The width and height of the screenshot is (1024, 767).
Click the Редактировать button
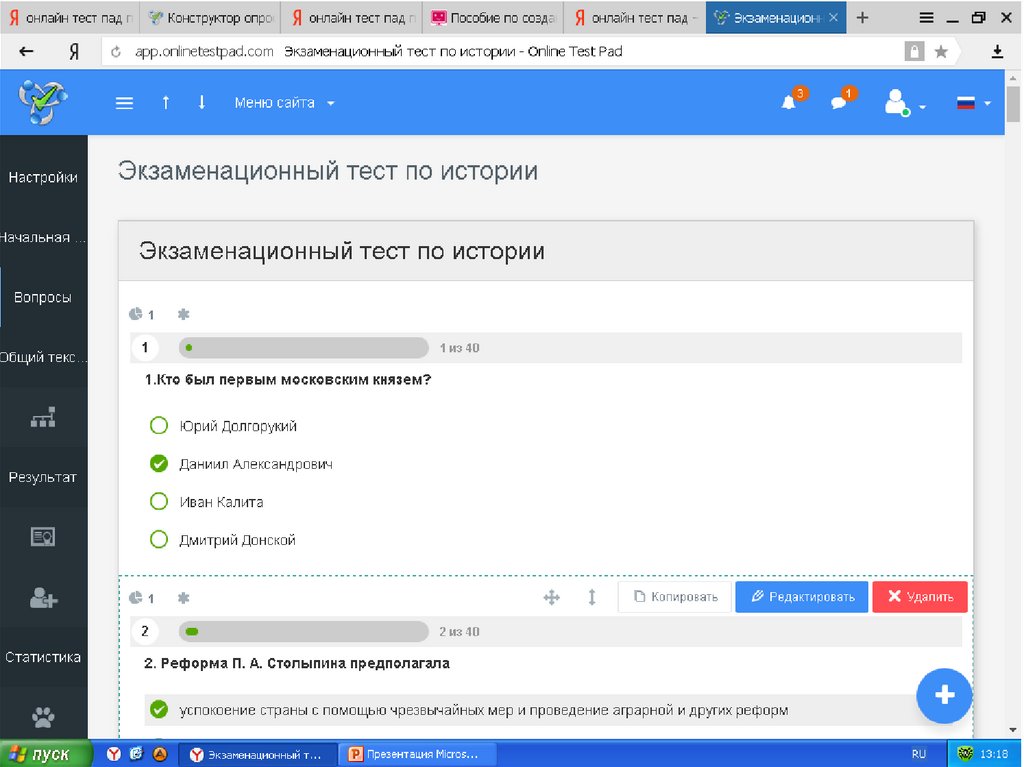802,597
